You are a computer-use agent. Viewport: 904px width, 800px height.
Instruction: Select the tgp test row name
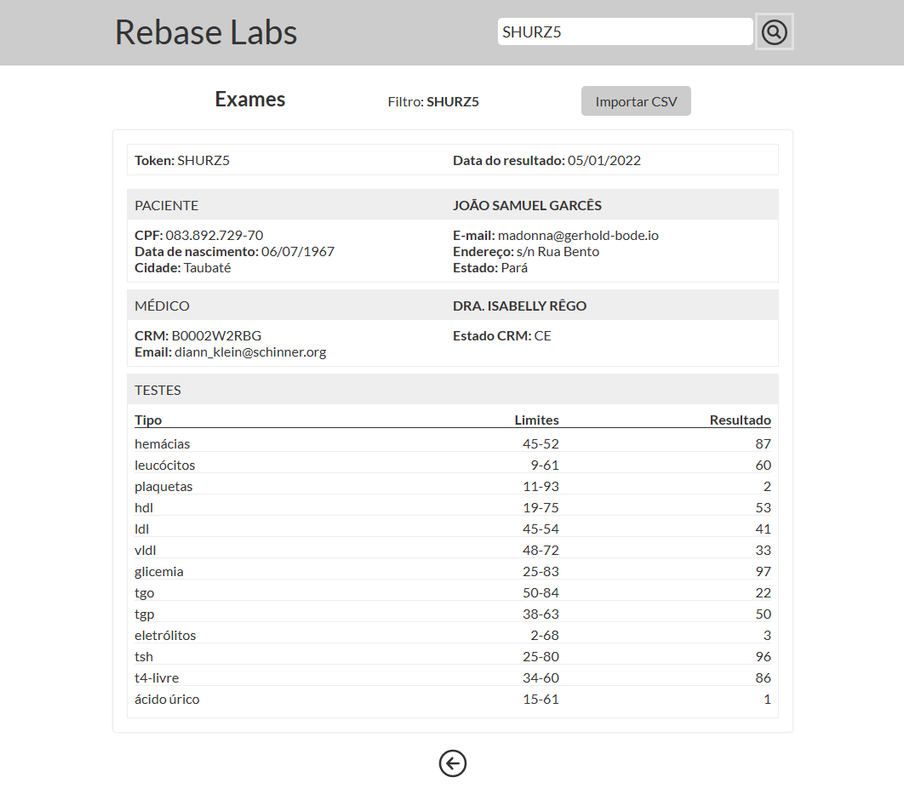coord(144,614)
